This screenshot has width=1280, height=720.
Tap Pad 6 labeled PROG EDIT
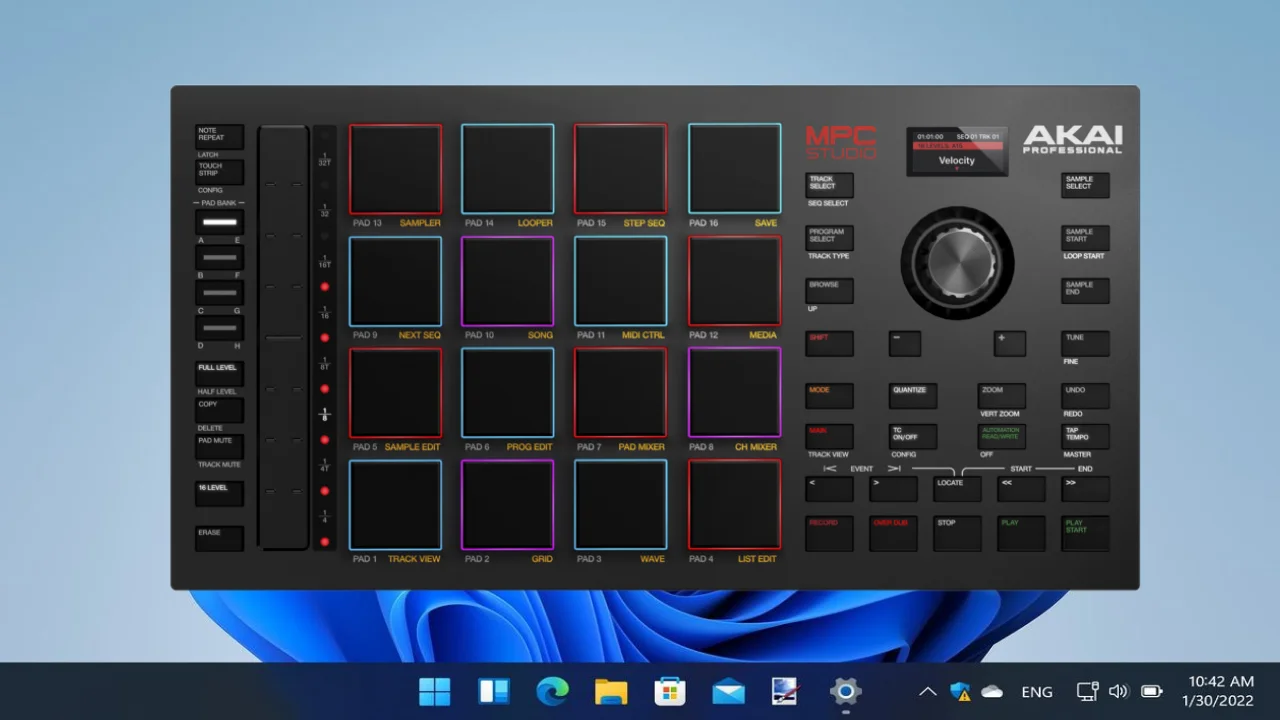(x=508, y=393)
